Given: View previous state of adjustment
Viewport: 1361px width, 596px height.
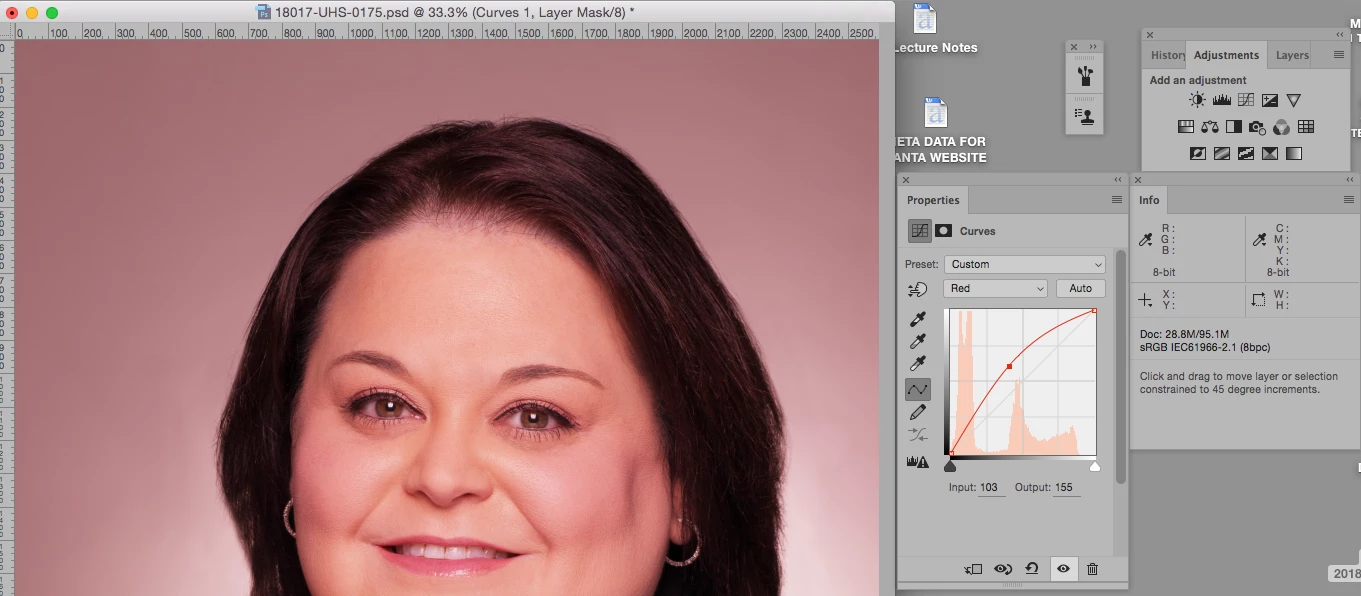Looking at the screenshot, I should (x=1003, y=569).
